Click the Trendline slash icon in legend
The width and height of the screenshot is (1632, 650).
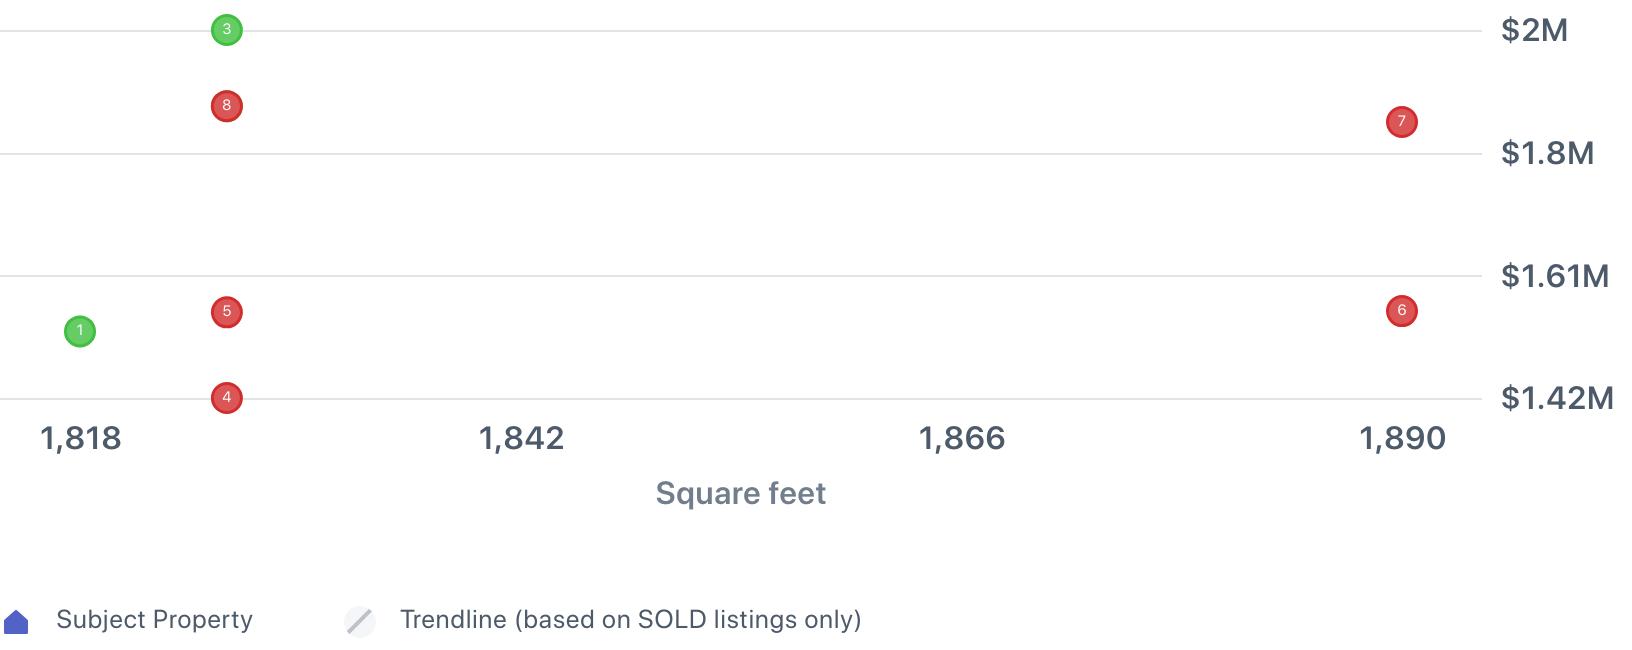360,621
